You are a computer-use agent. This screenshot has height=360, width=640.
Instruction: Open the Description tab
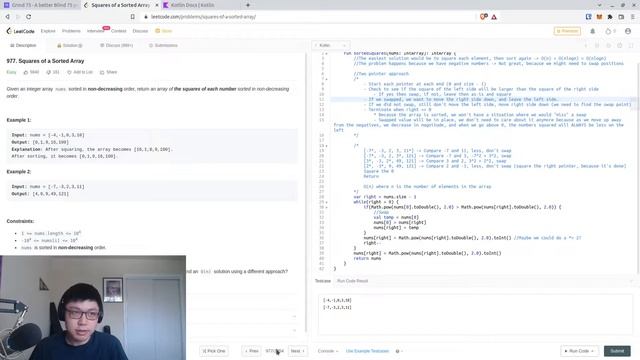coord(23,45)
